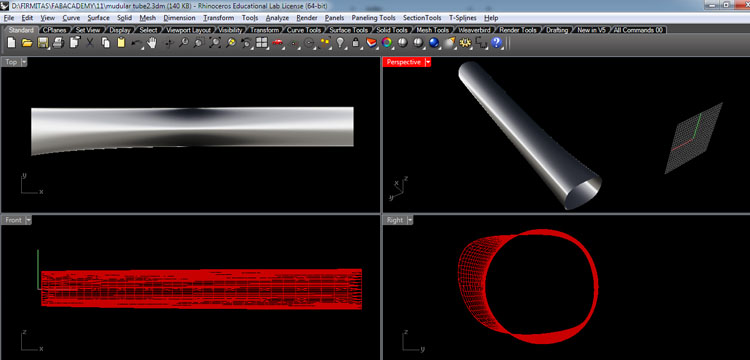Click the Hide Objects light bulb icon

coord(340,43)
